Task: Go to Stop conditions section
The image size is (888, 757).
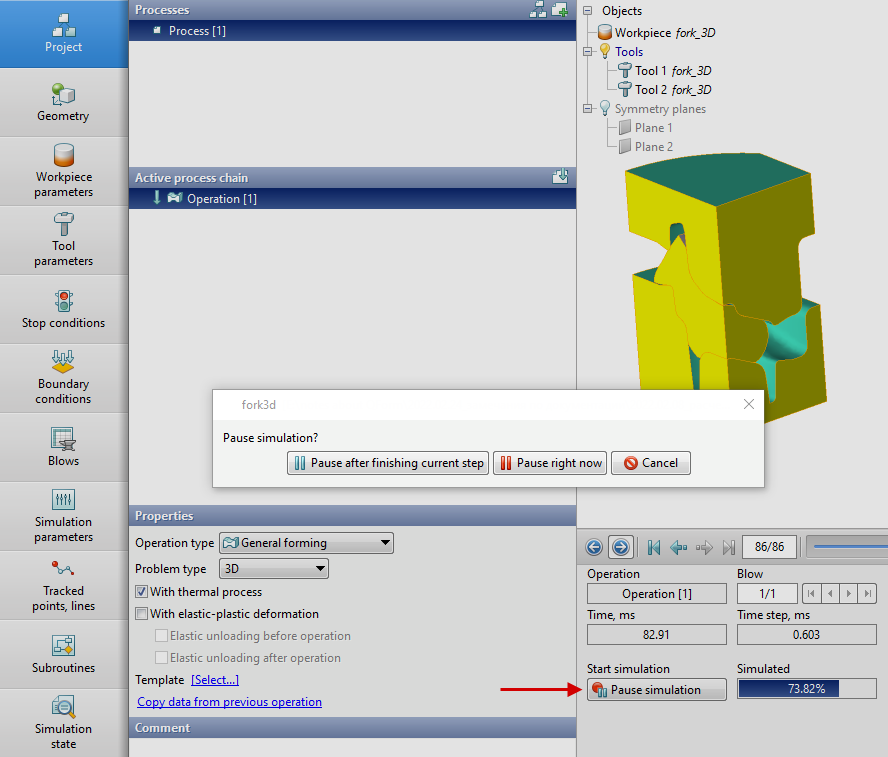Action: click(x=63, y=309)
